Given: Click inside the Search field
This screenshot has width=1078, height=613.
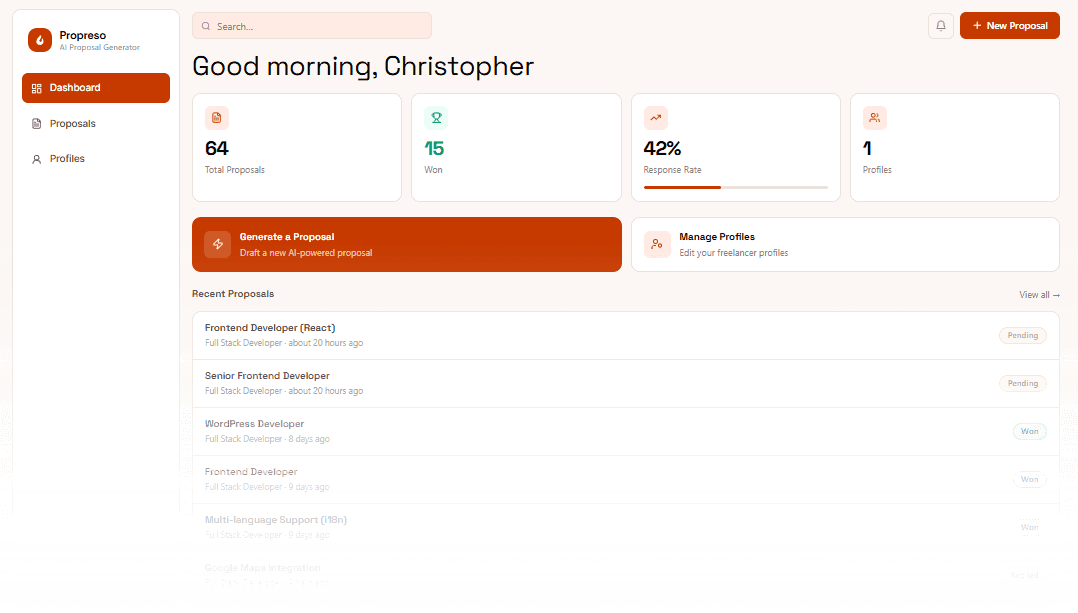Looking at the screenshot, I should [x=311, y=25].
